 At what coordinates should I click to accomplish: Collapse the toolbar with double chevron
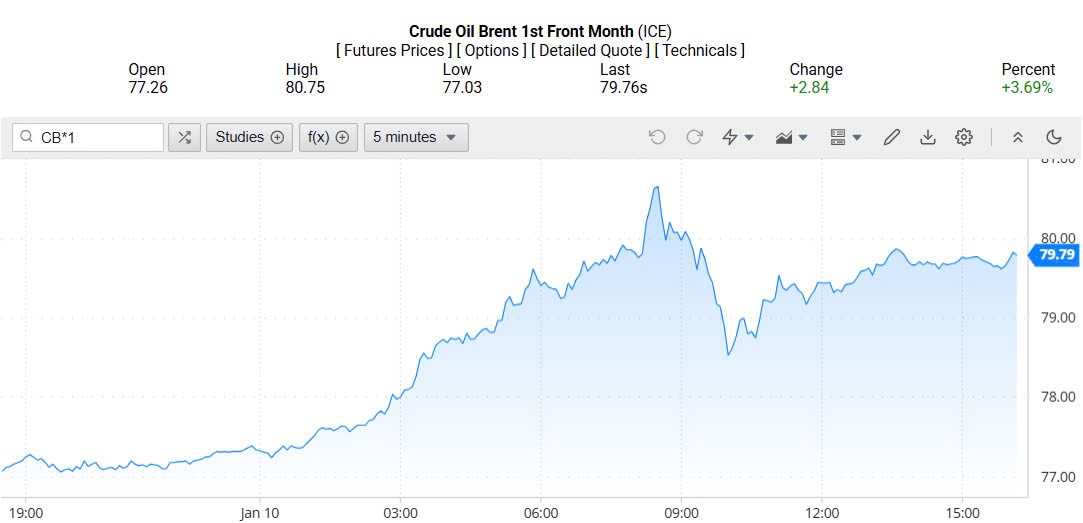pyautogui.click(x=1018, y=137)
